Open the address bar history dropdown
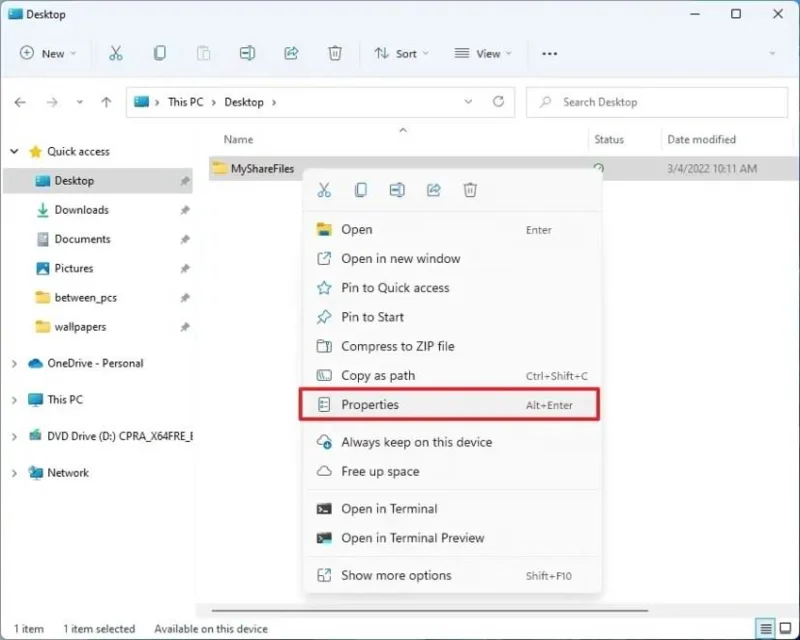Viewport: 800px width, 640px height. coord(468,102)
